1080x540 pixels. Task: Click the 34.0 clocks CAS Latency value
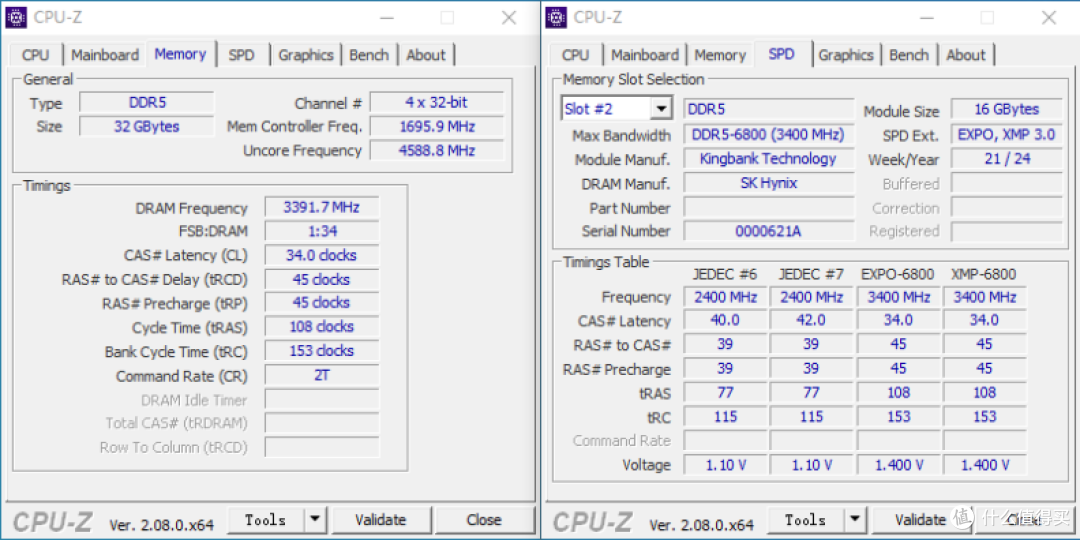click(322, 255)
